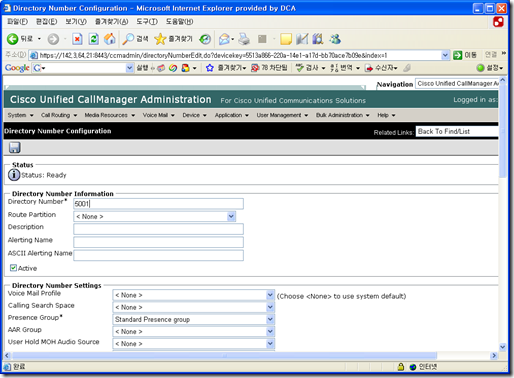Click the translate icon in Google toolbar
The width and height of the screenshot is (514, 378).
tap(334, 68)
